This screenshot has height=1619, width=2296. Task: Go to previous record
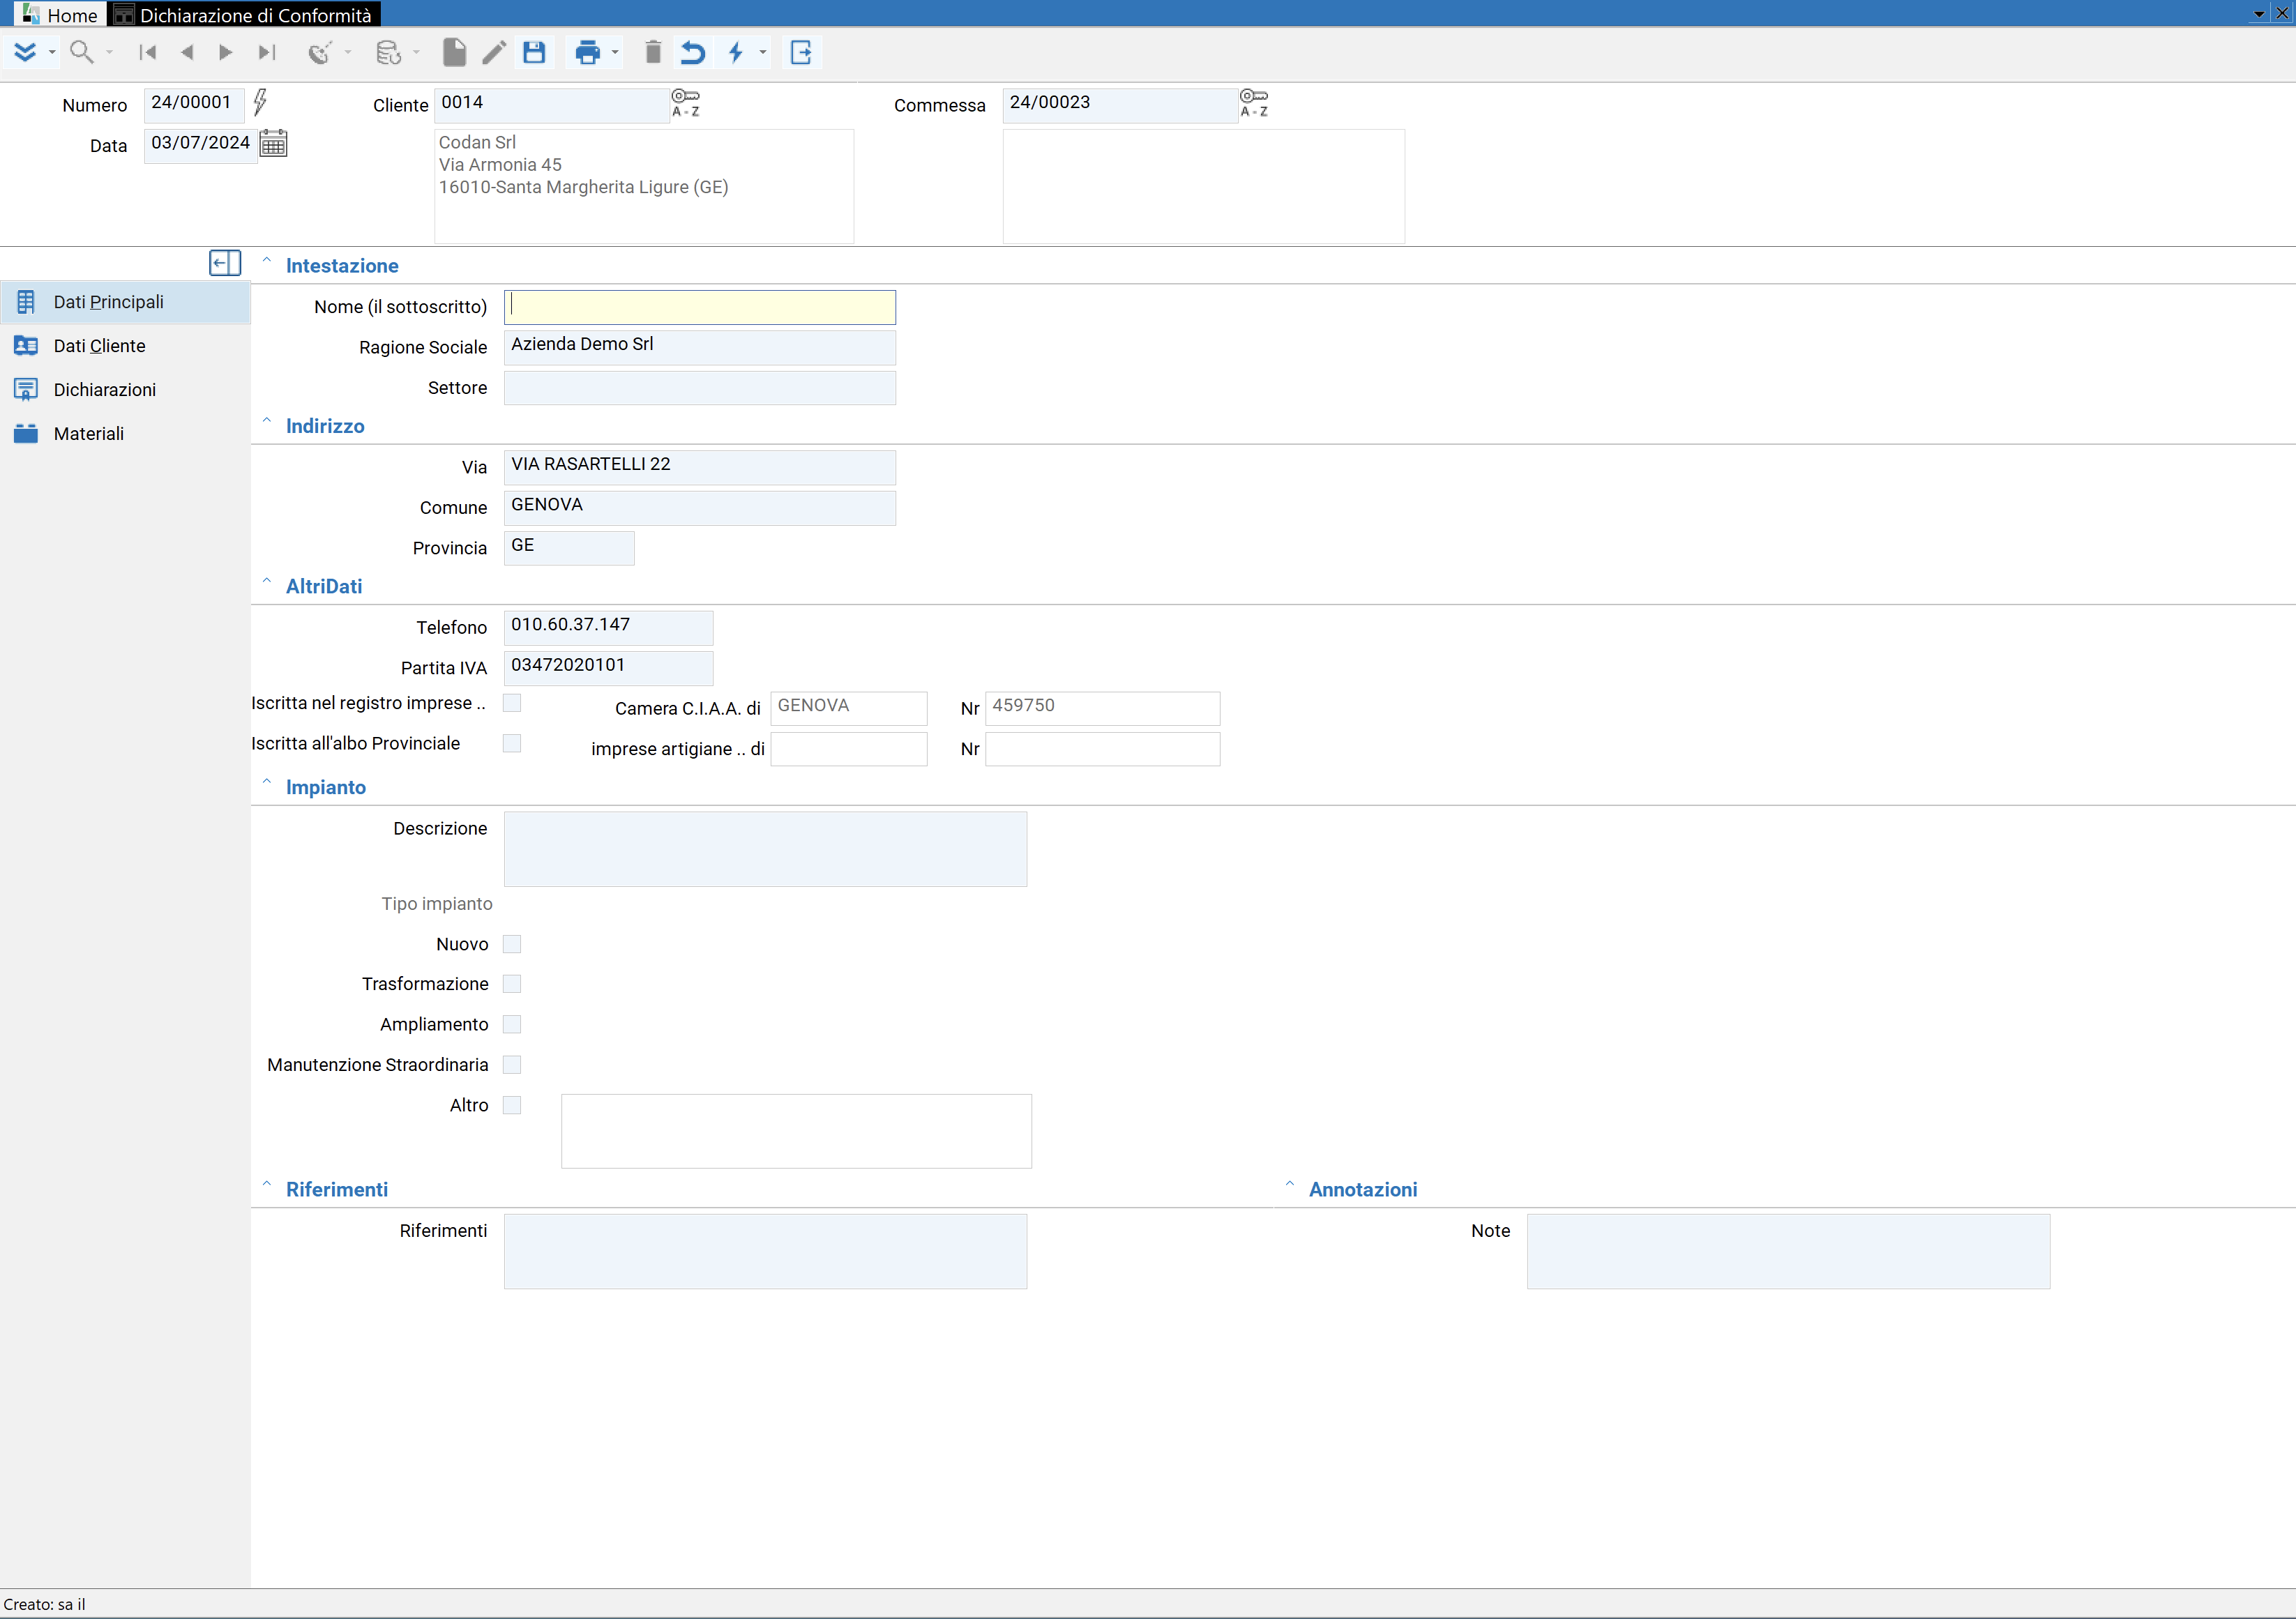187,52
